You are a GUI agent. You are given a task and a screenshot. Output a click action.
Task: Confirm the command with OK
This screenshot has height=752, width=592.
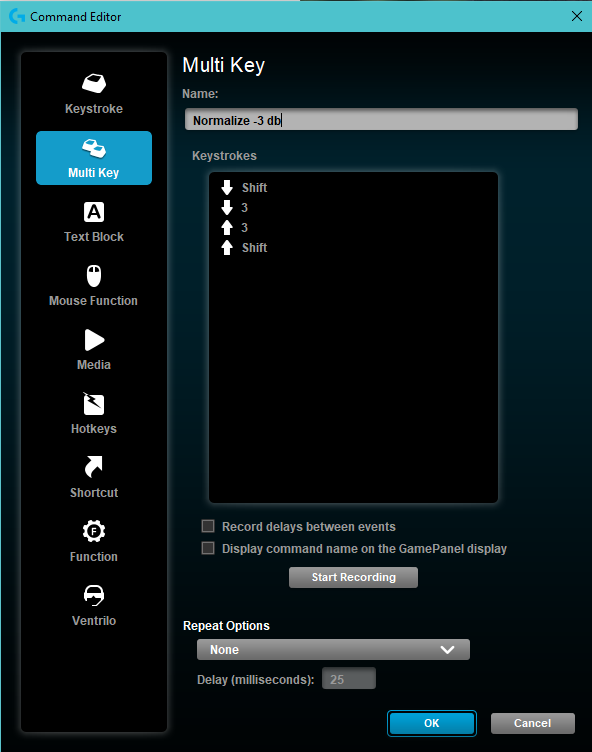432,723
